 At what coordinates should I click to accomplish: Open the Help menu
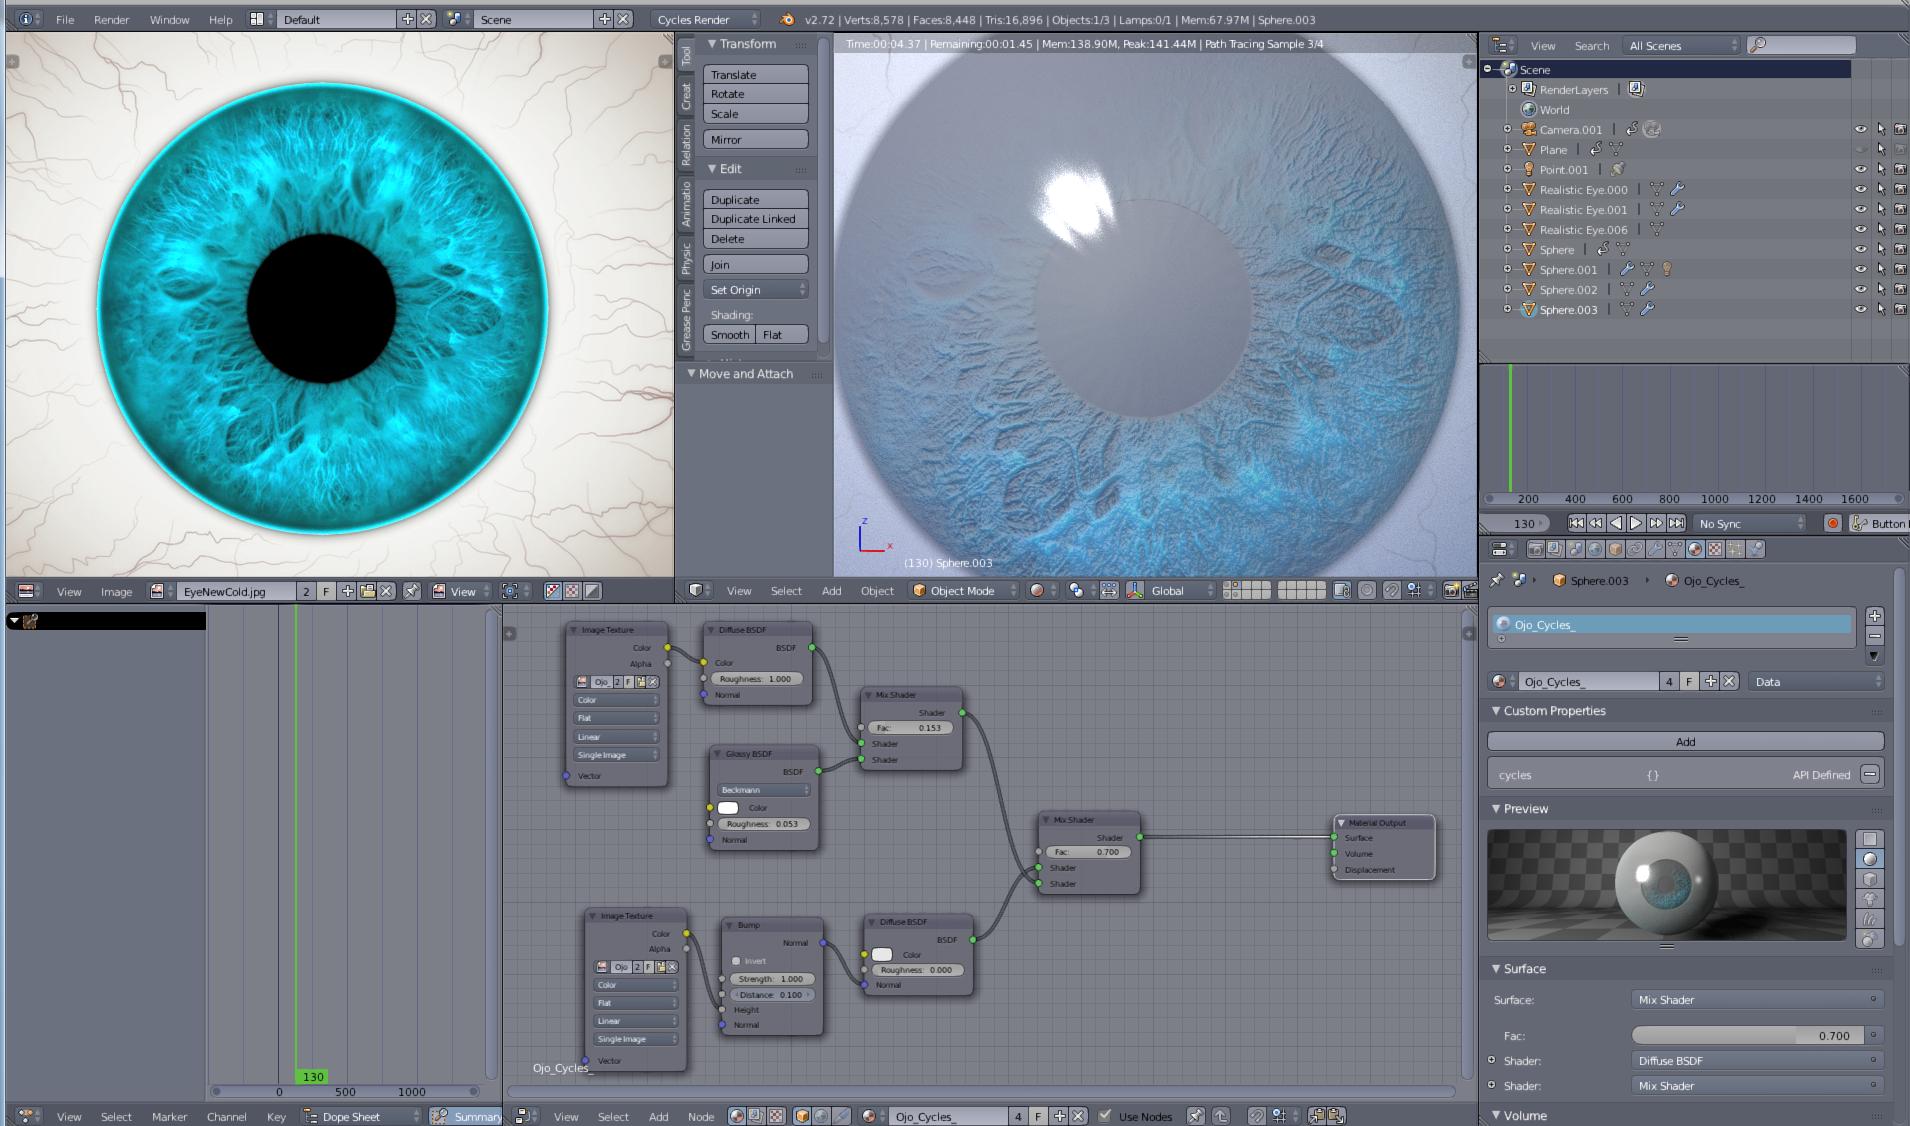click(x=220, y=19)
